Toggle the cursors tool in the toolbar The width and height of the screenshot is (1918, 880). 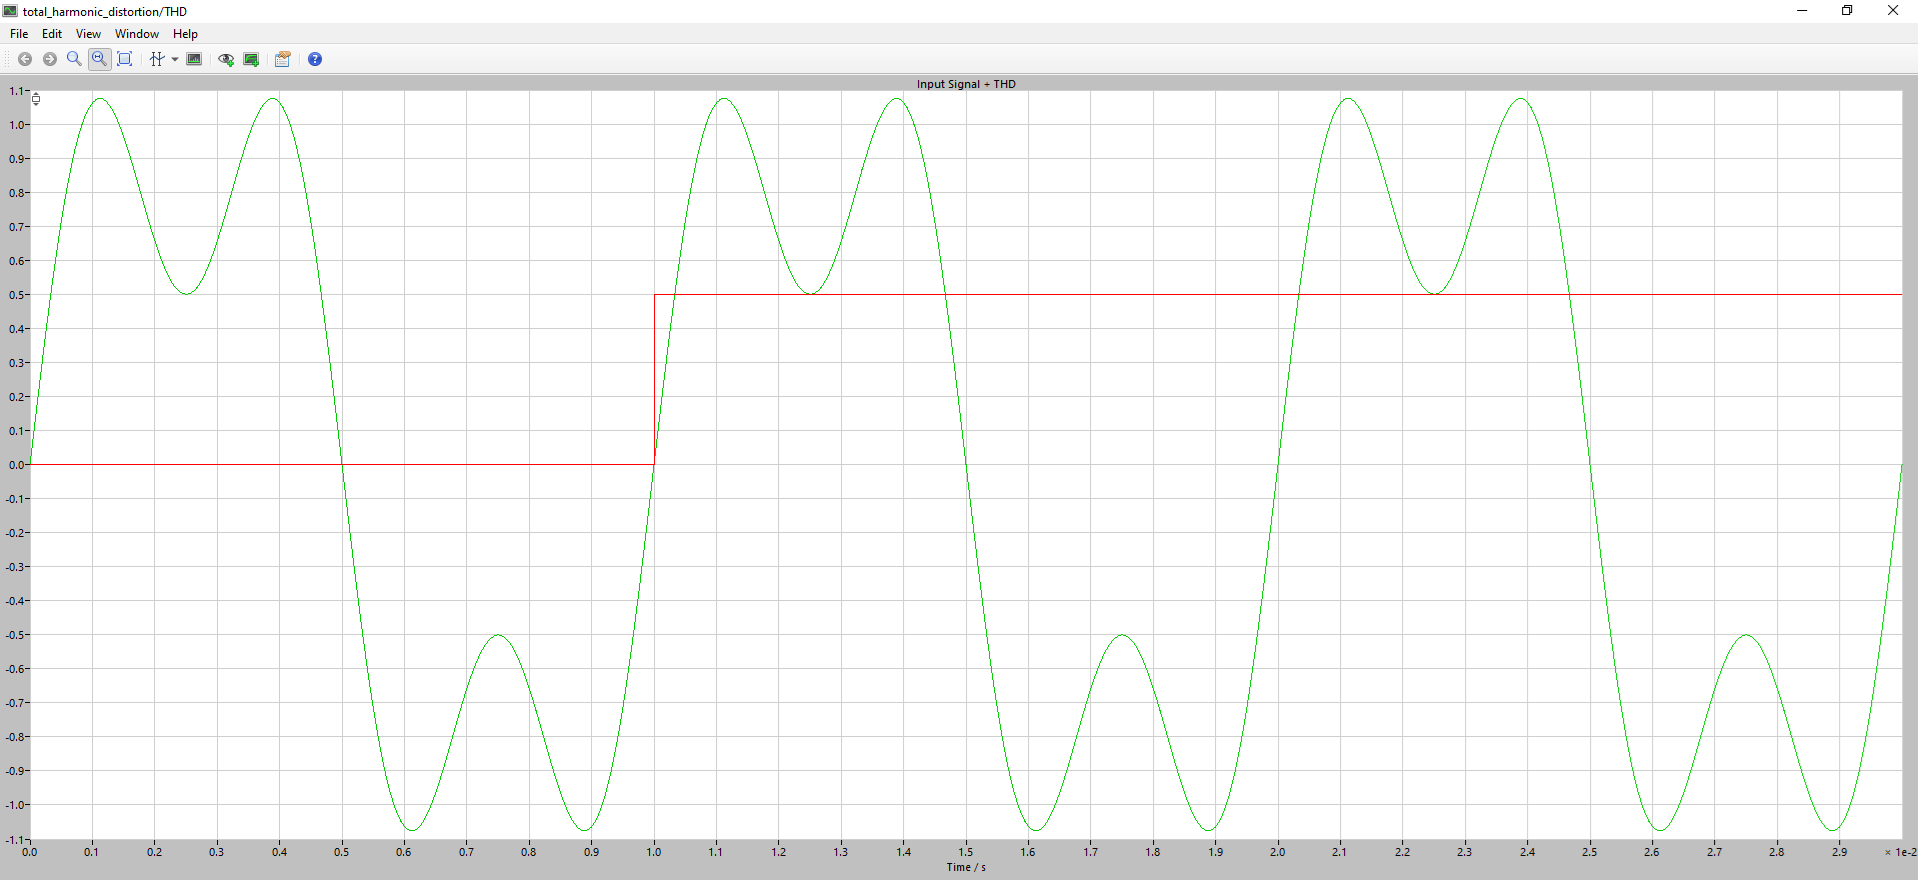tap(157, 59)
